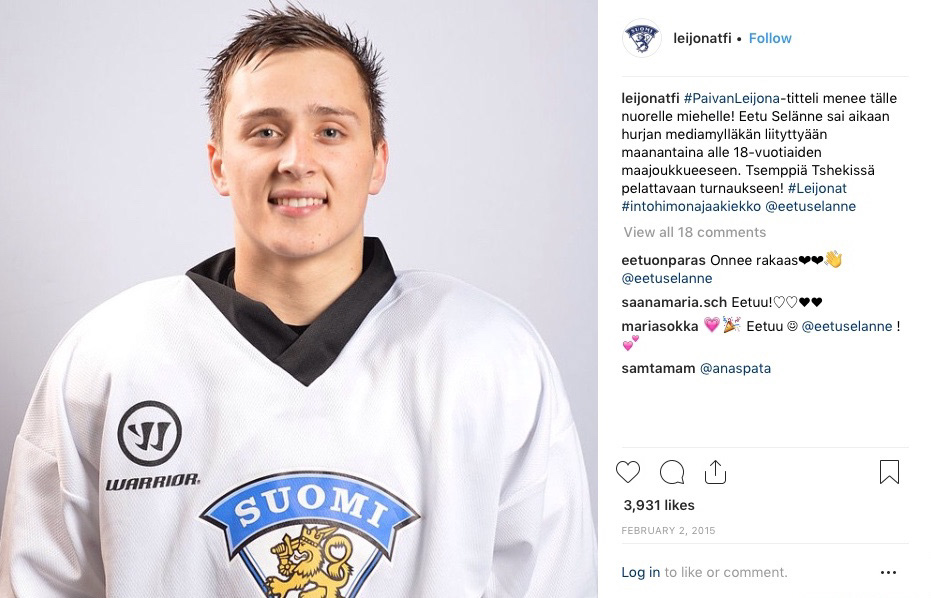931x598 pixels.
Task: Open the 3,931 likes list
Action: click(x=659, y=505)
